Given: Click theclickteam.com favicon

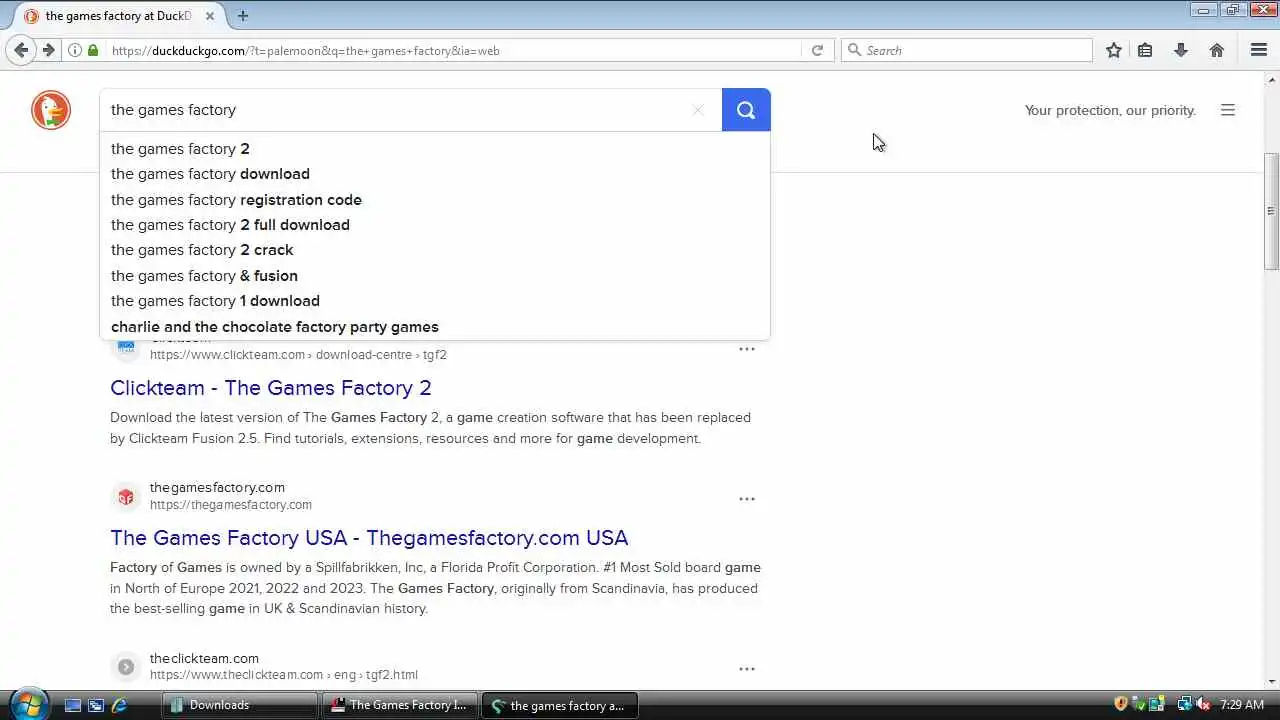Looking at the screenshot, I should 126,666.
